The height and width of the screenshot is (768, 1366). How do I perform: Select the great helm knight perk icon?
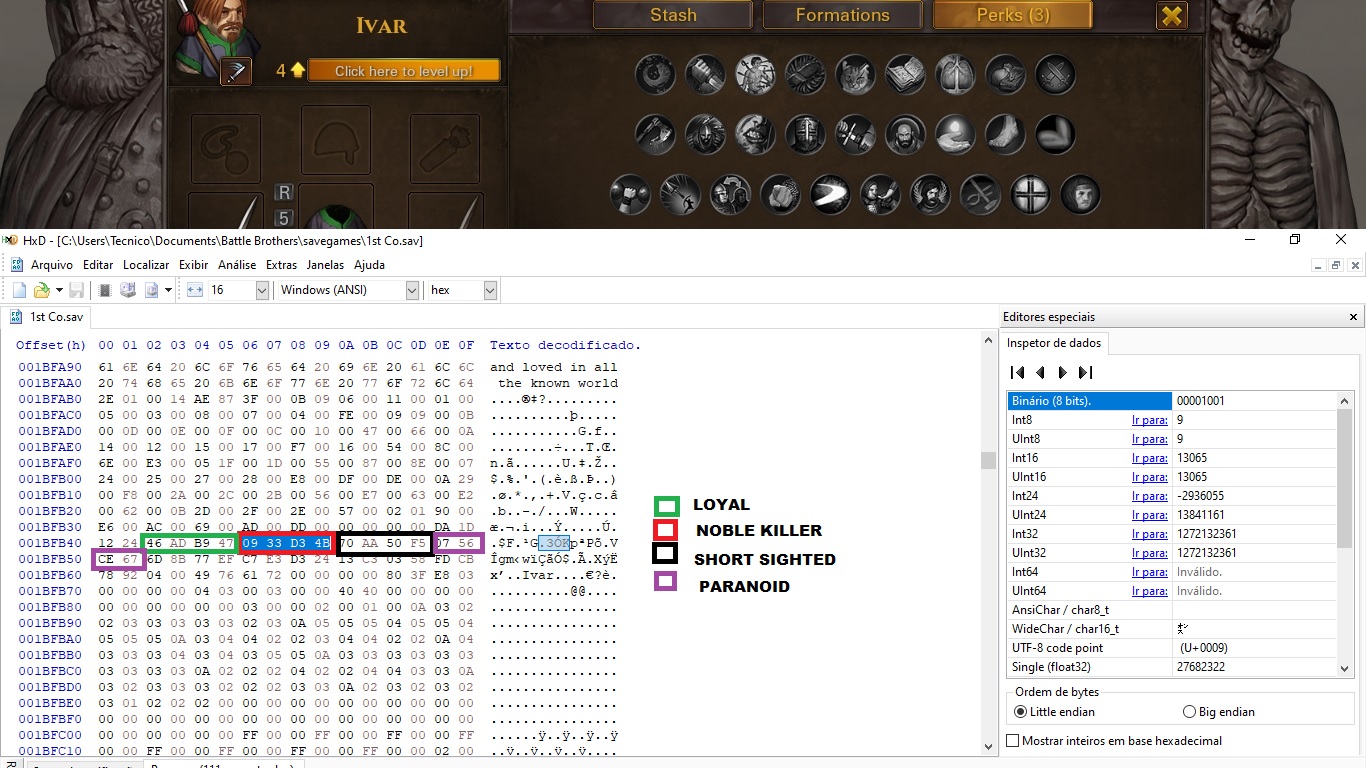[805, 134]
